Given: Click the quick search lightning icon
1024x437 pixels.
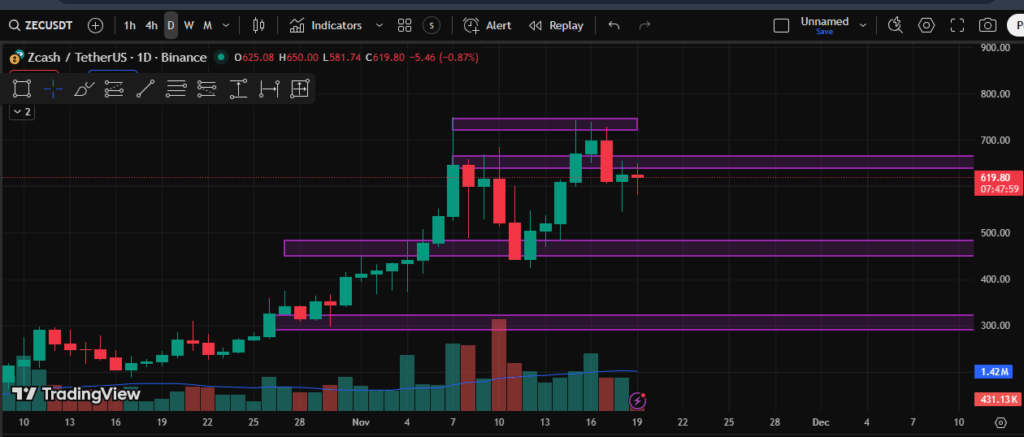Looking at the screenshot, I should 895,25.
